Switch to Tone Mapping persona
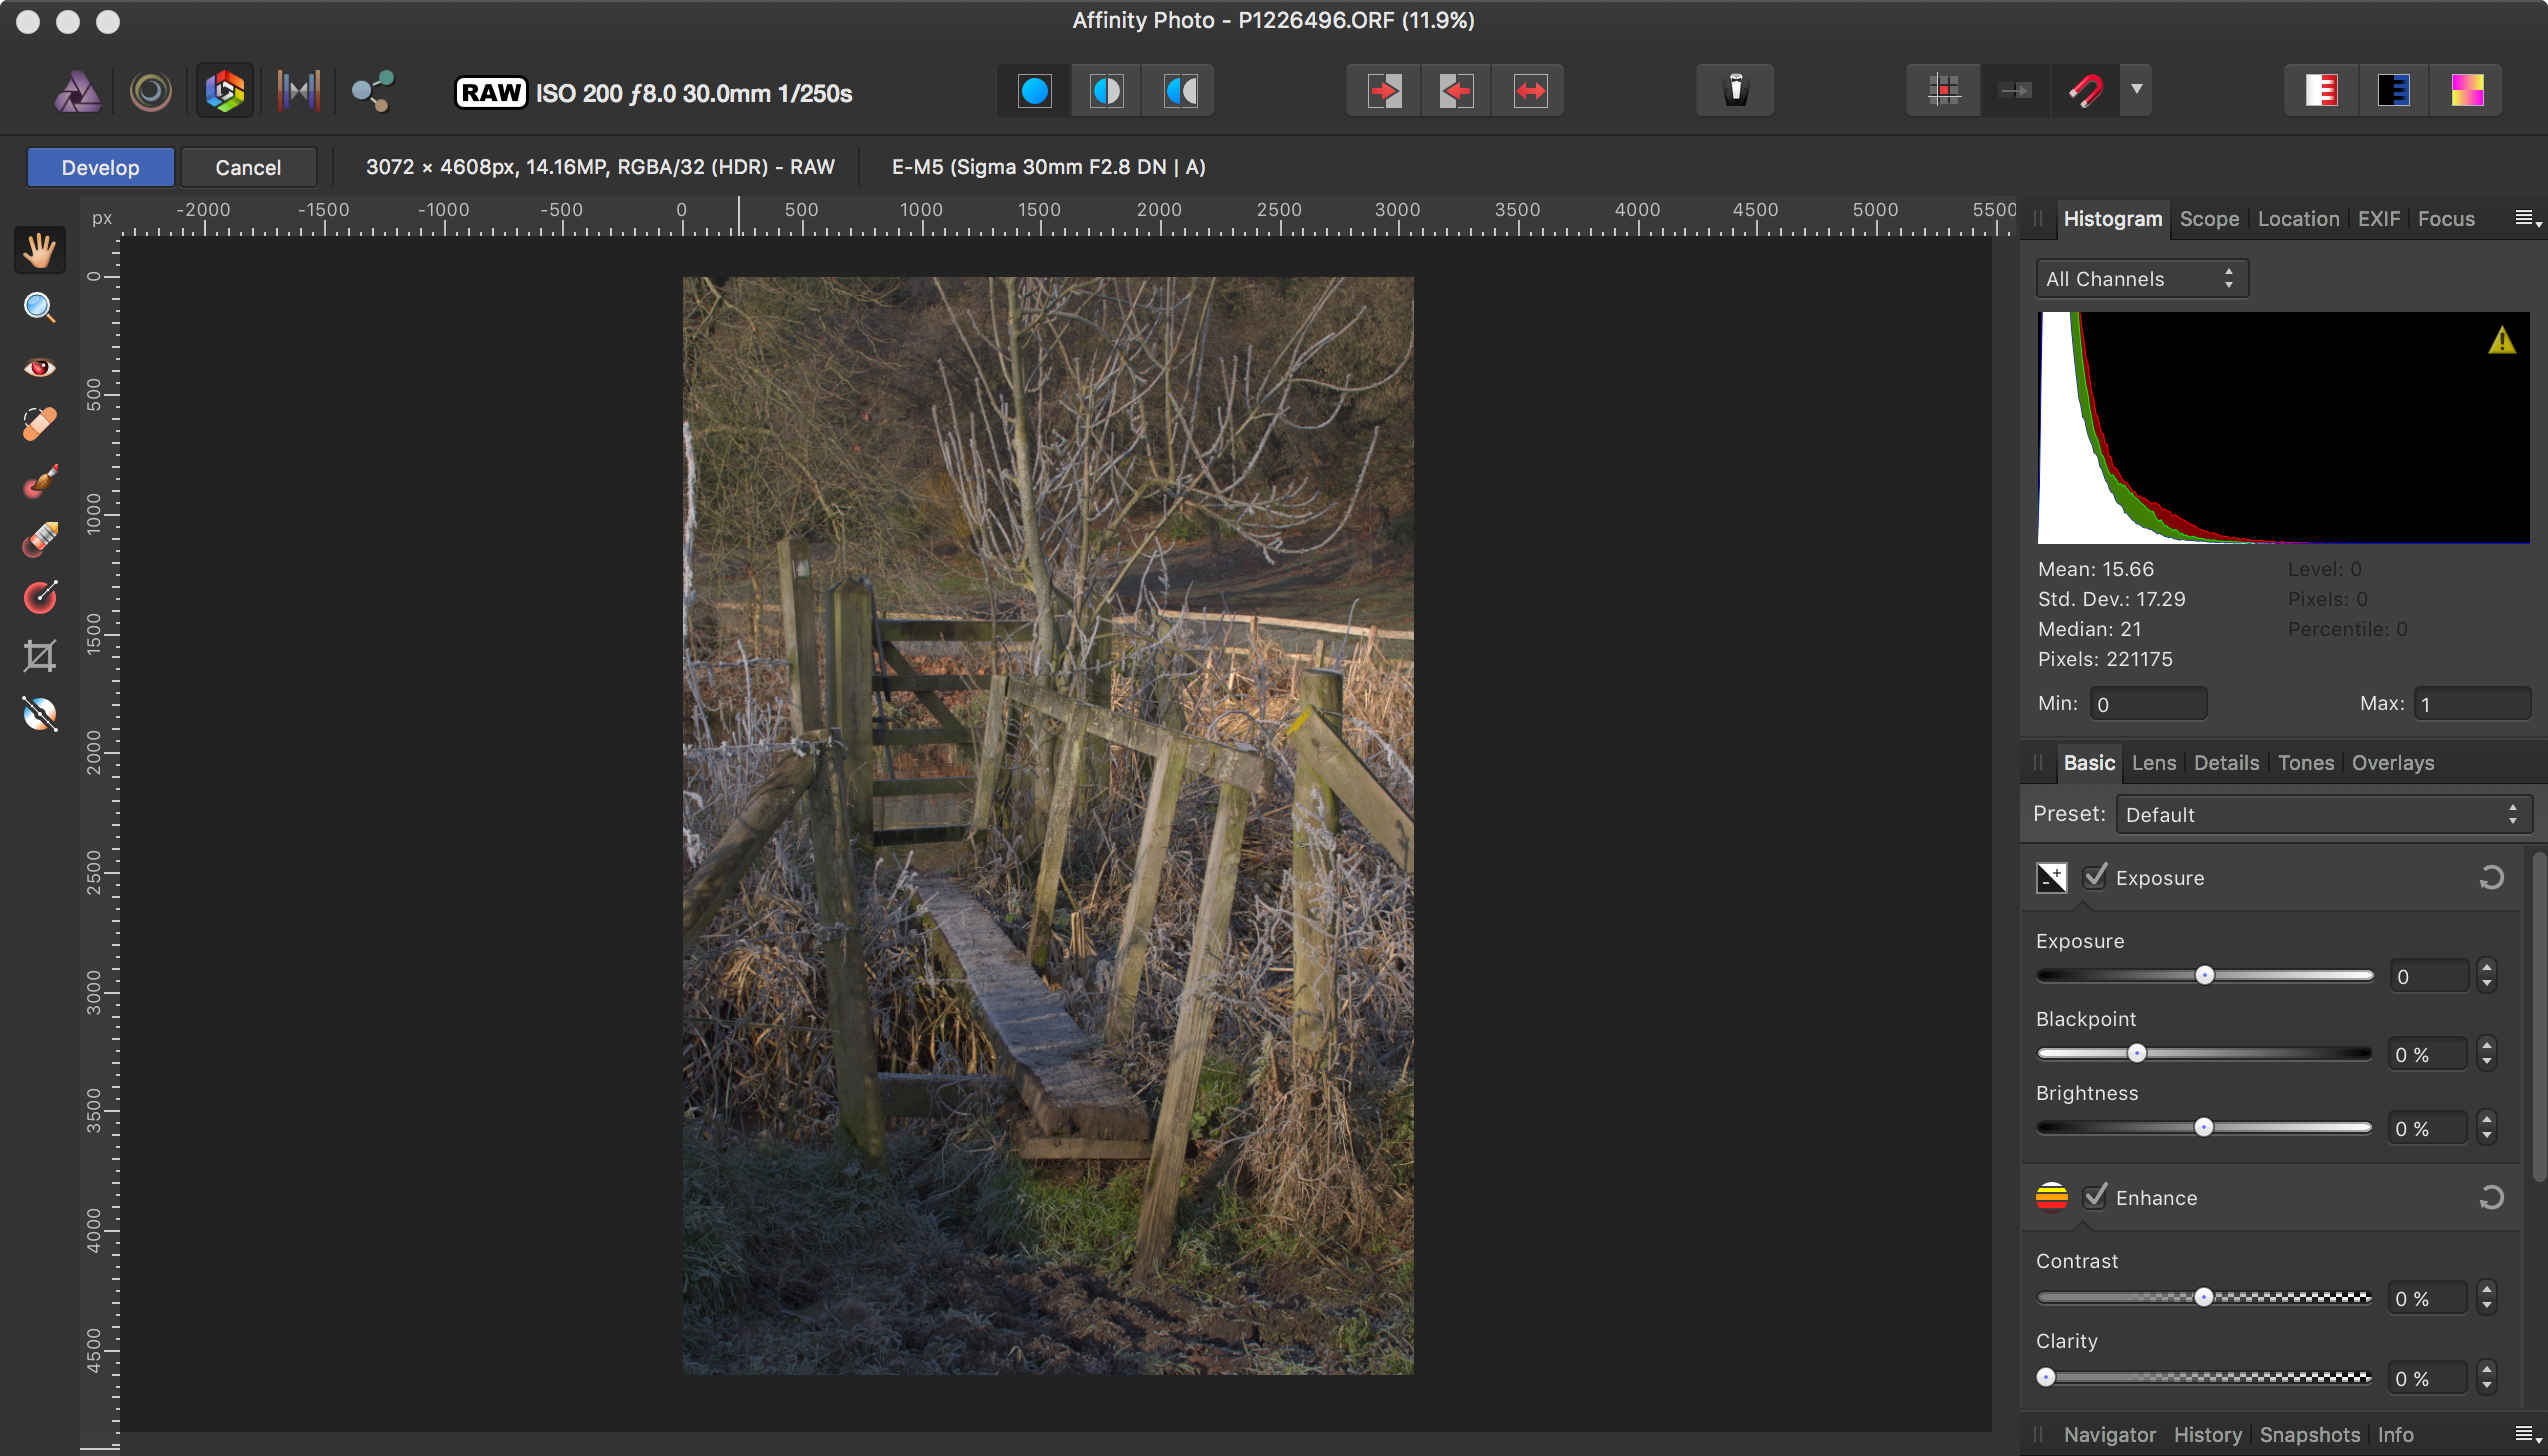2548x1456 pixels. pos(298,91)
